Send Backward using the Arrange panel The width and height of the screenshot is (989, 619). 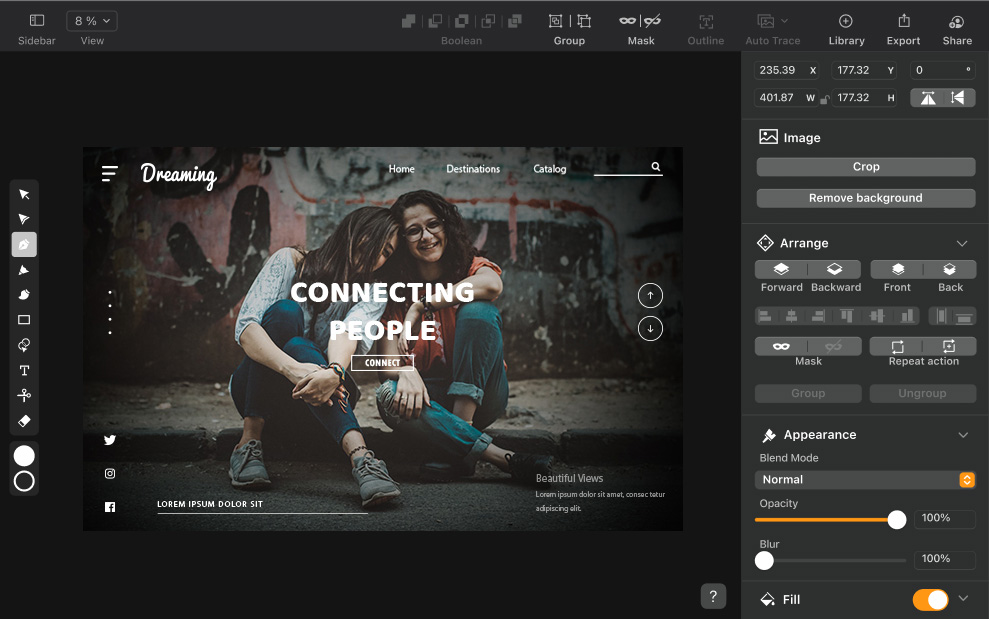point(834,269)
